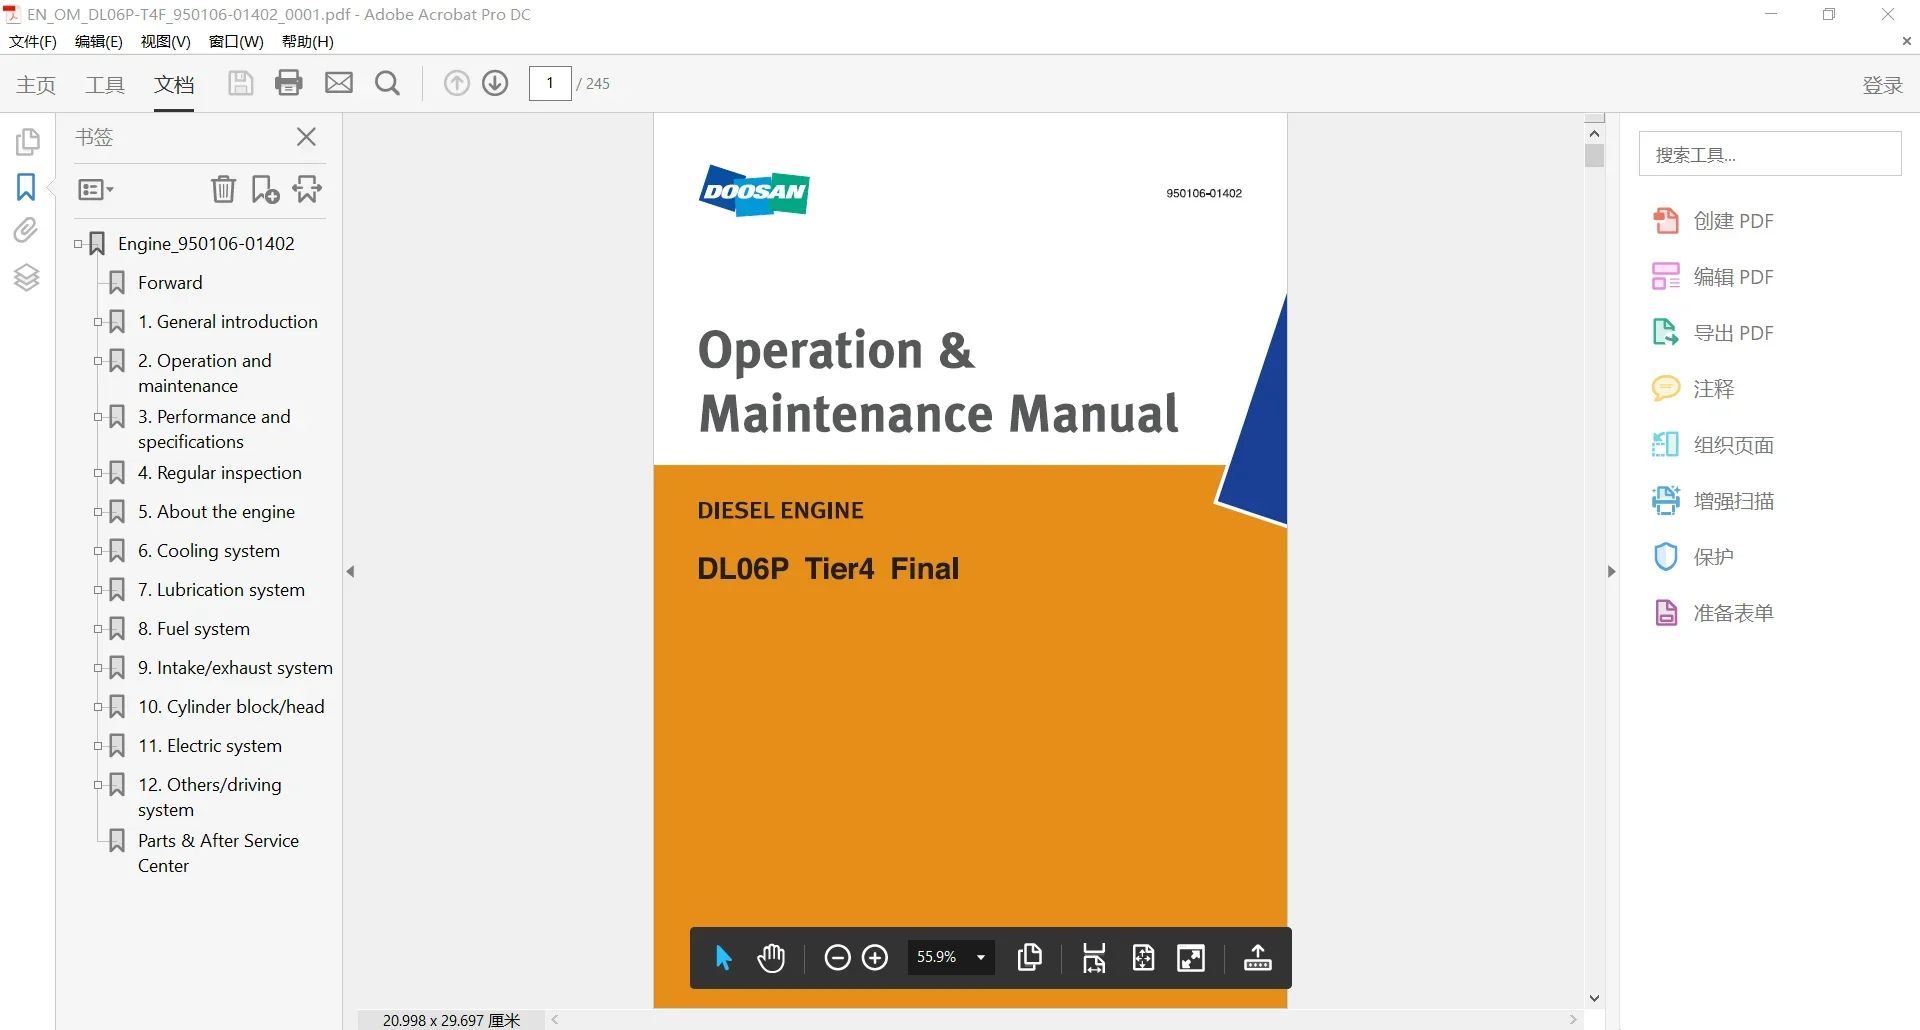1920x1030 pixels.
Task: Click read mode toolbar dock icon
Action: point(1257,958)
